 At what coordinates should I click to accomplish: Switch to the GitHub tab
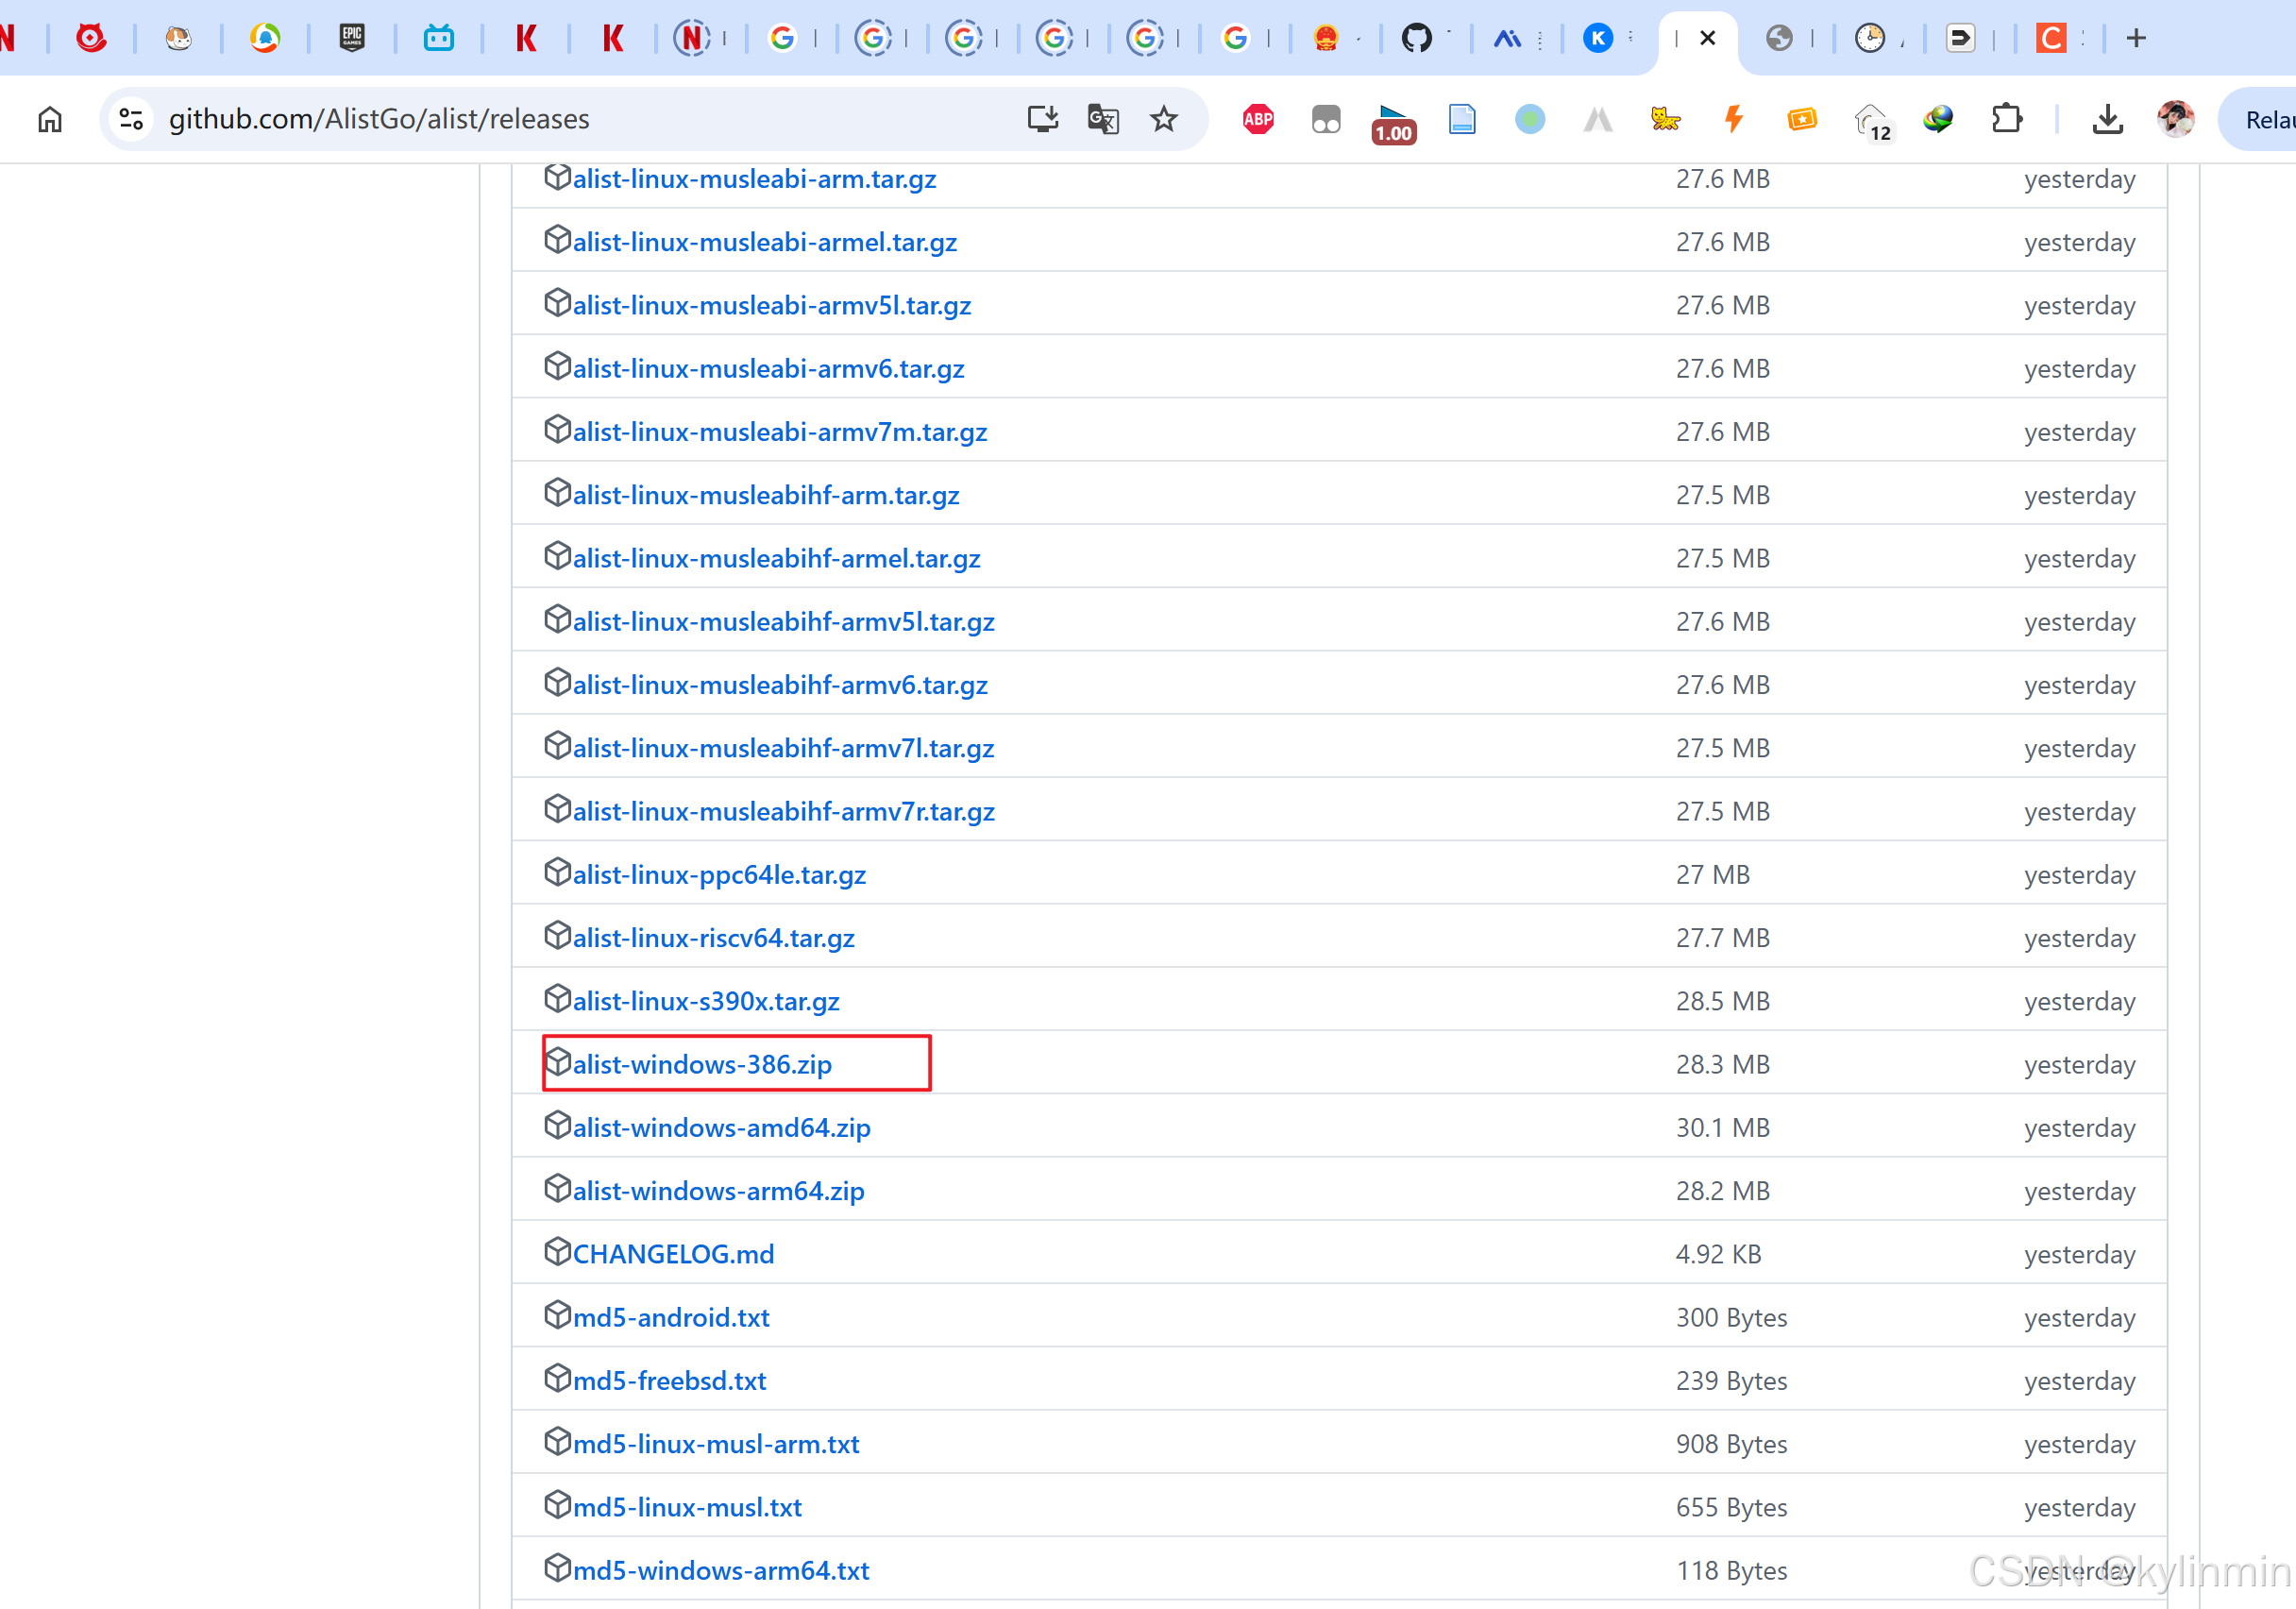point(1416,38)
